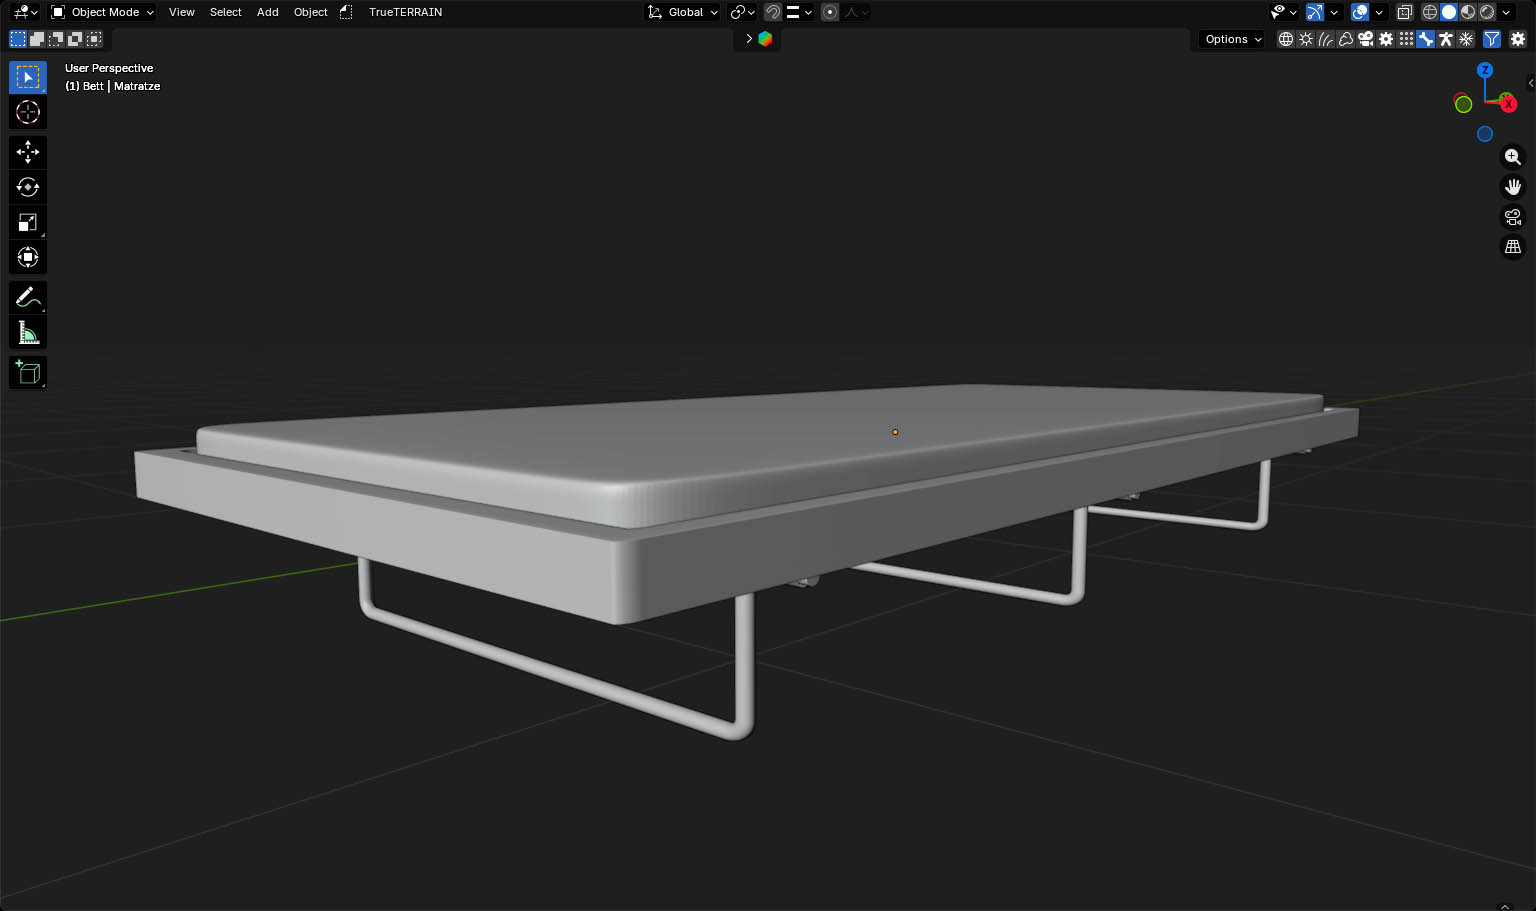Click the hand pan view icon

pyautogui.click(x=1513, y=187)
